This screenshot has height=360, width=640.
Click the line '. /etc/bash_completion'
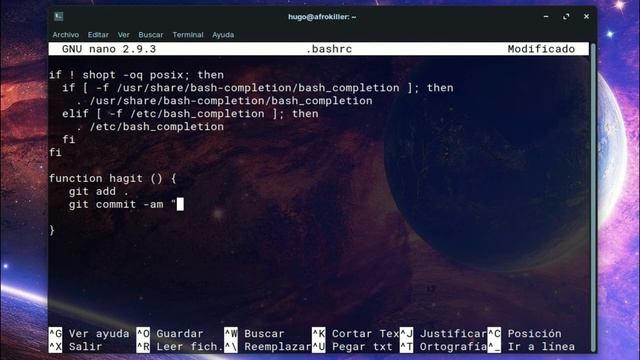click(x=150, y=127)
